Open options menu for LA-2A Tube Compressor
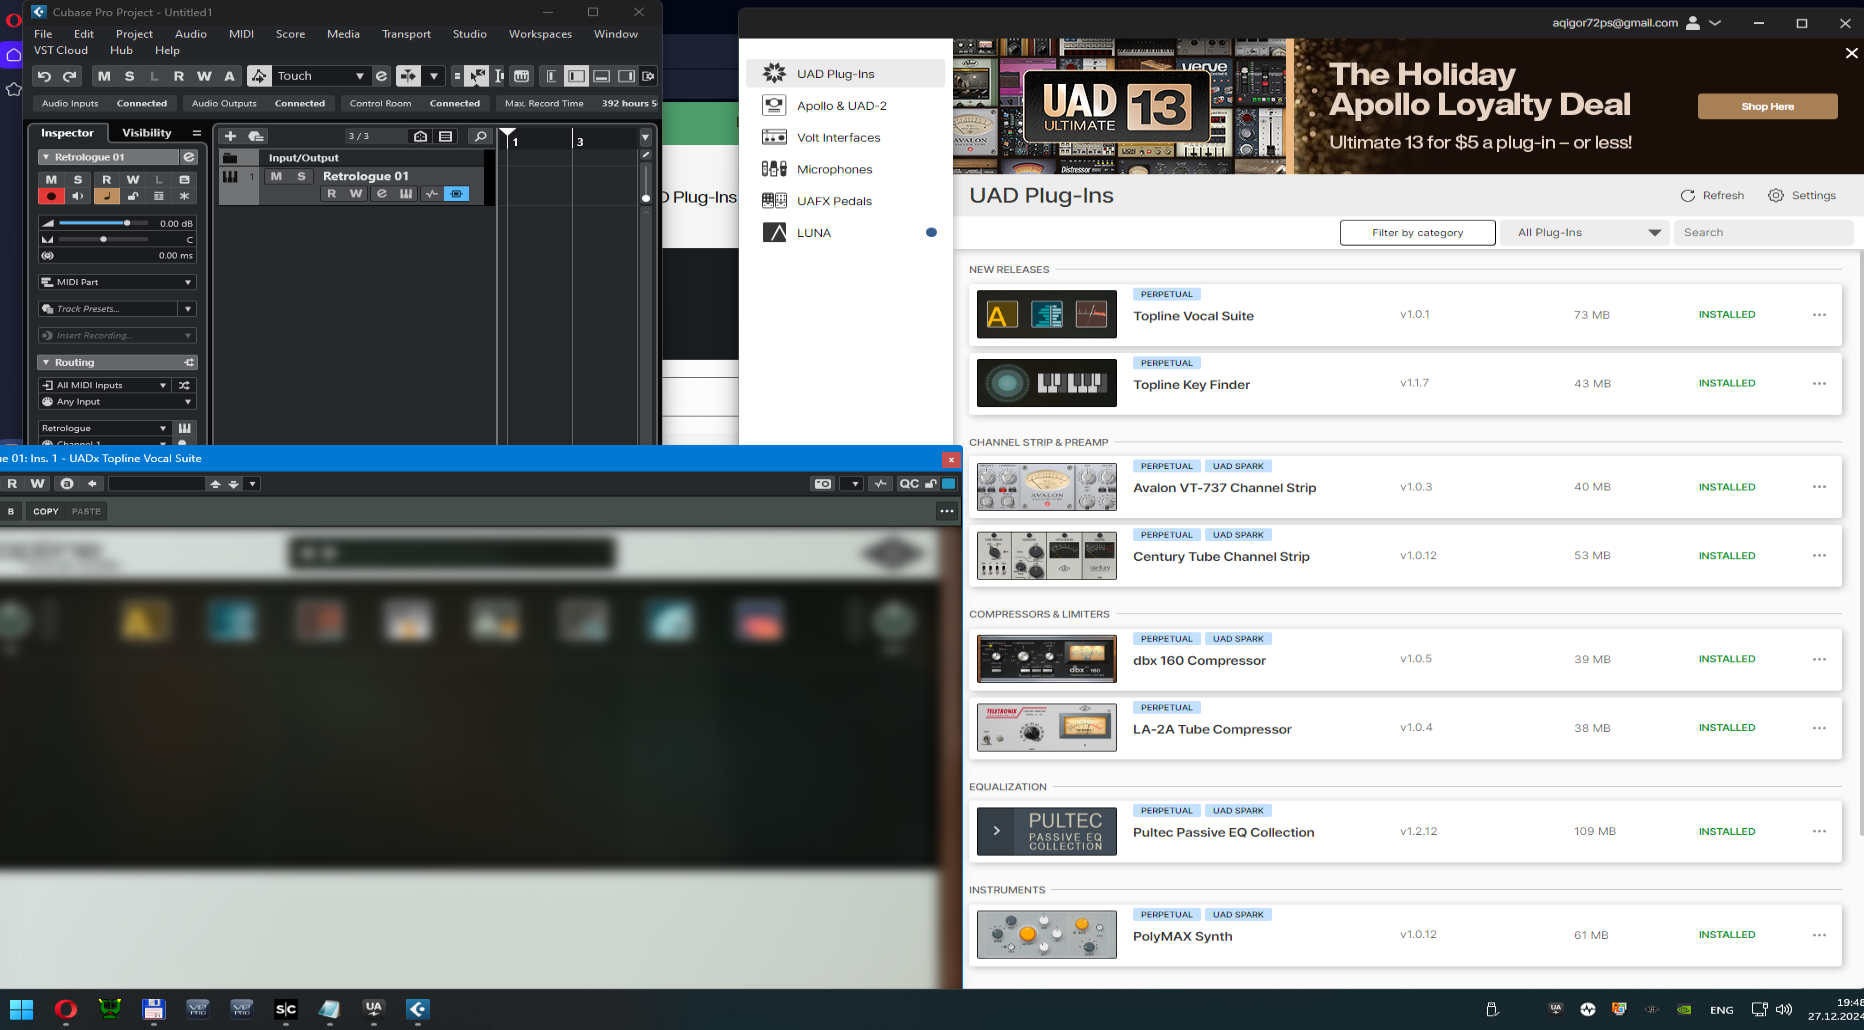Screen dimensions: 1864x1030 (1819, 728)
